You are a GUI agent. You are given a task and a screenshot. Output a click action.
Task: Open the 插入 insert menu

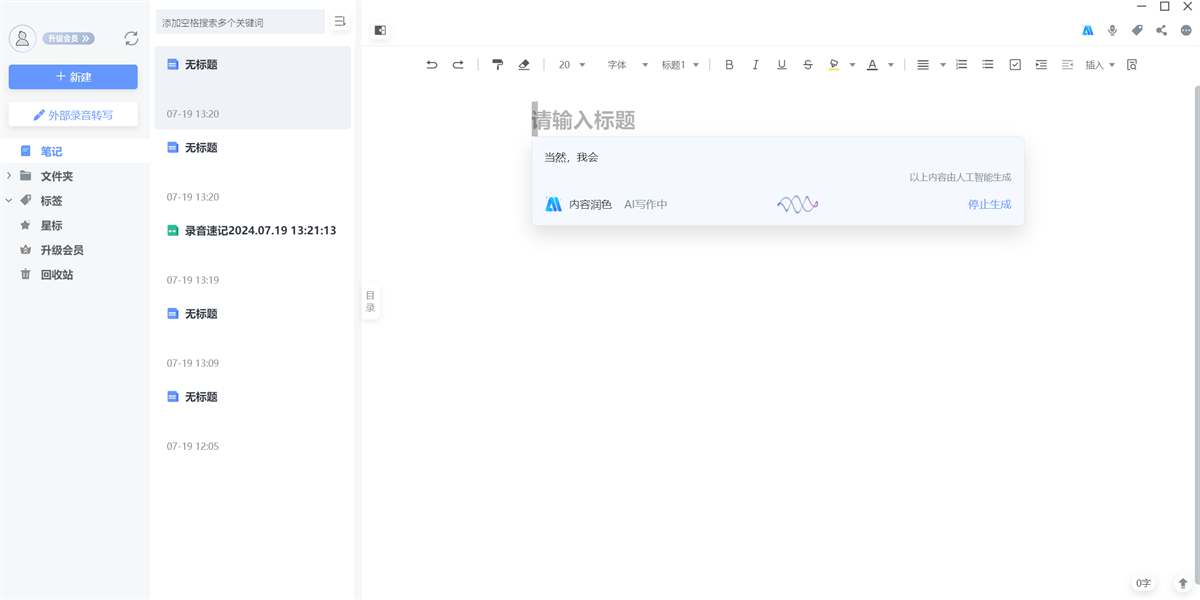click(x=1097, y=64)
